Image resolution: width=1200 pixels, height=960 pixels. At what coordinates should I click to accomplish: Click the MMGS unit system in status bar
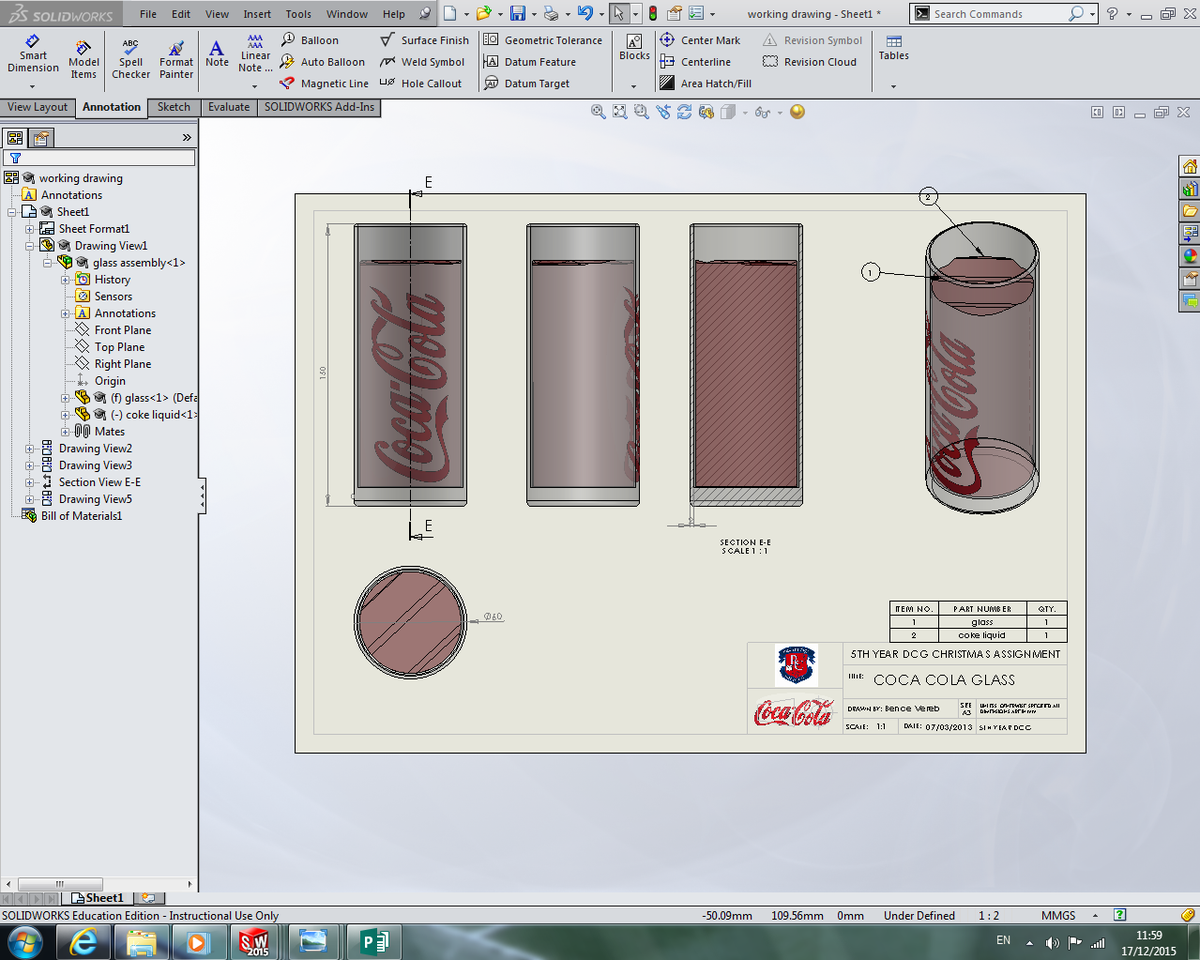1058,915
